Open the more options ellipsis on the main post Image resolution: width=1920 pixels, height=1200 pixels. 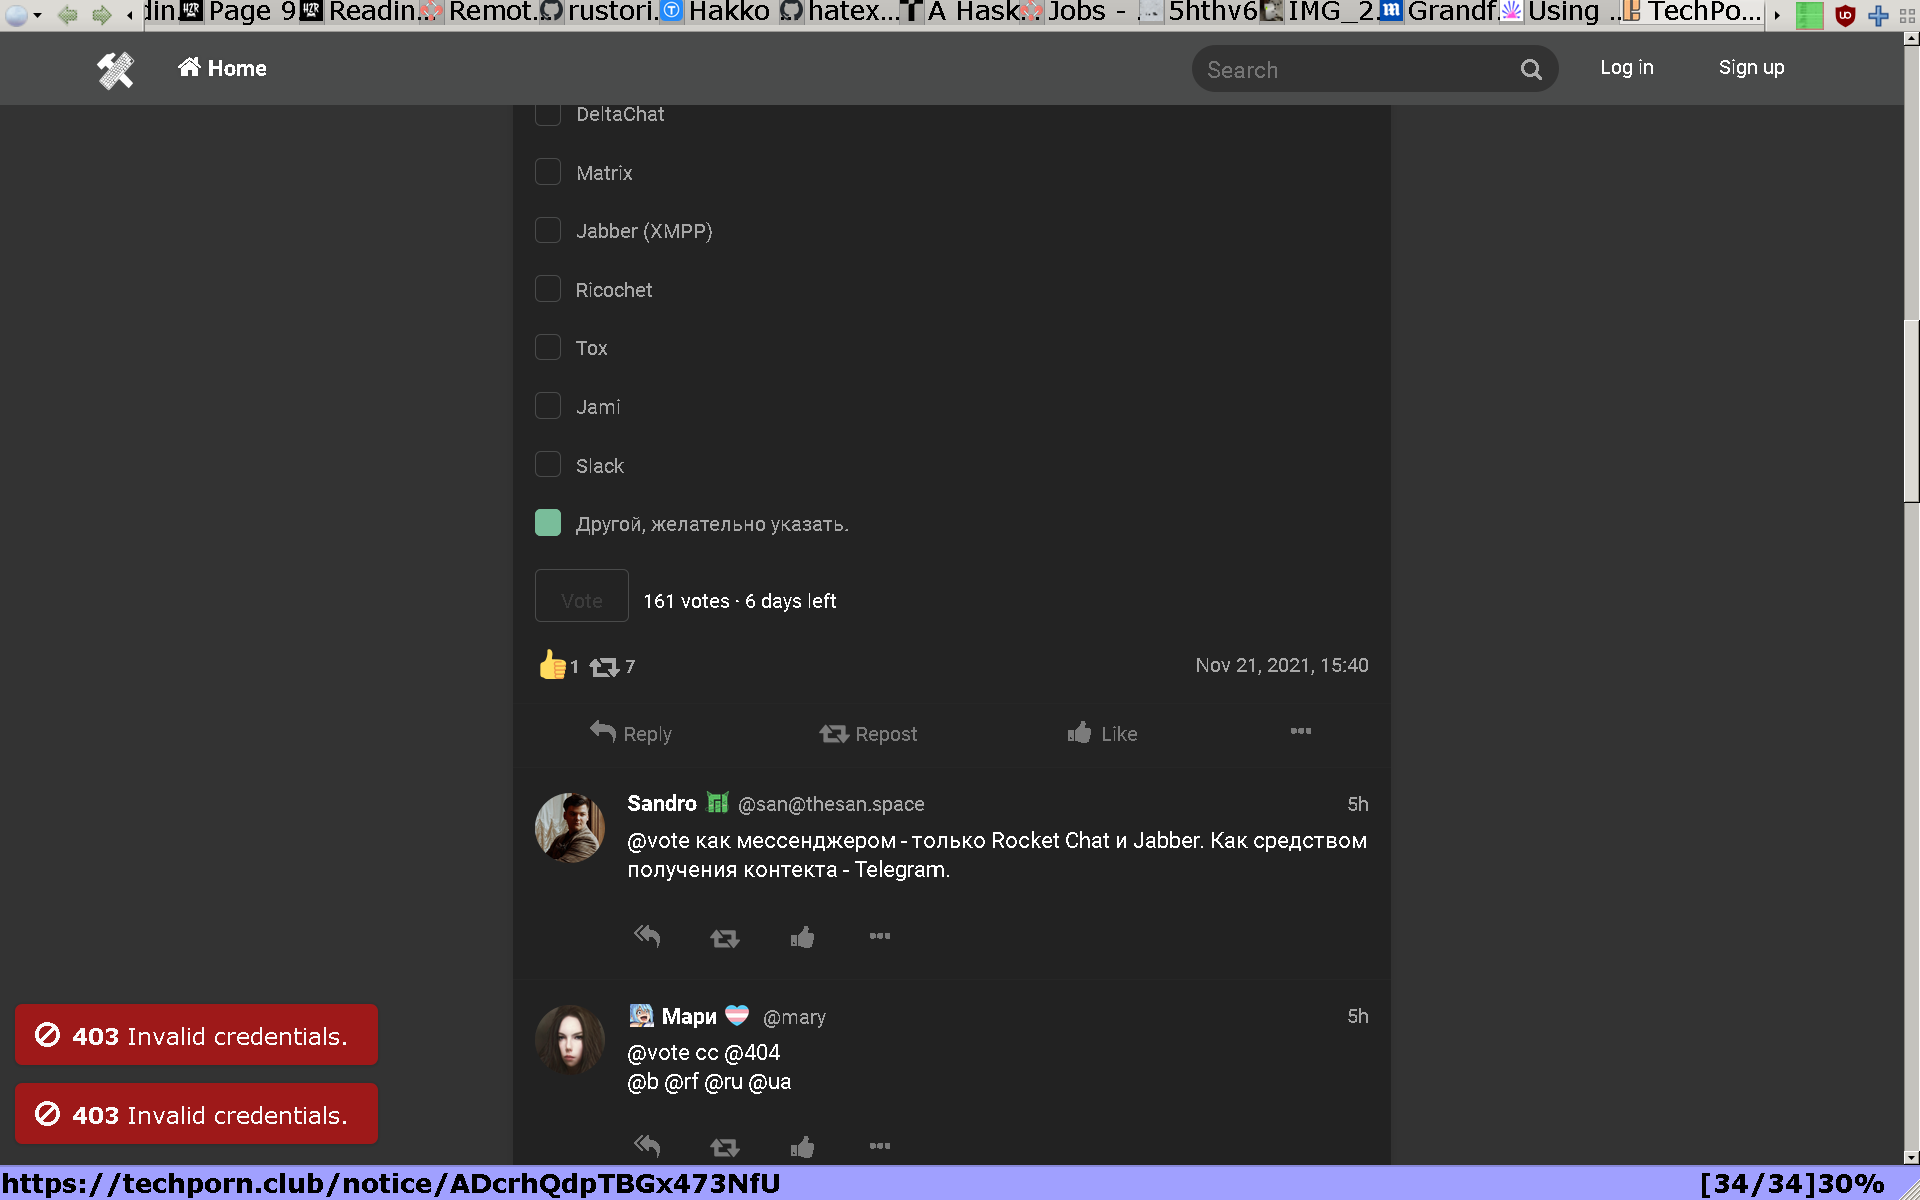click(1300, 732)
